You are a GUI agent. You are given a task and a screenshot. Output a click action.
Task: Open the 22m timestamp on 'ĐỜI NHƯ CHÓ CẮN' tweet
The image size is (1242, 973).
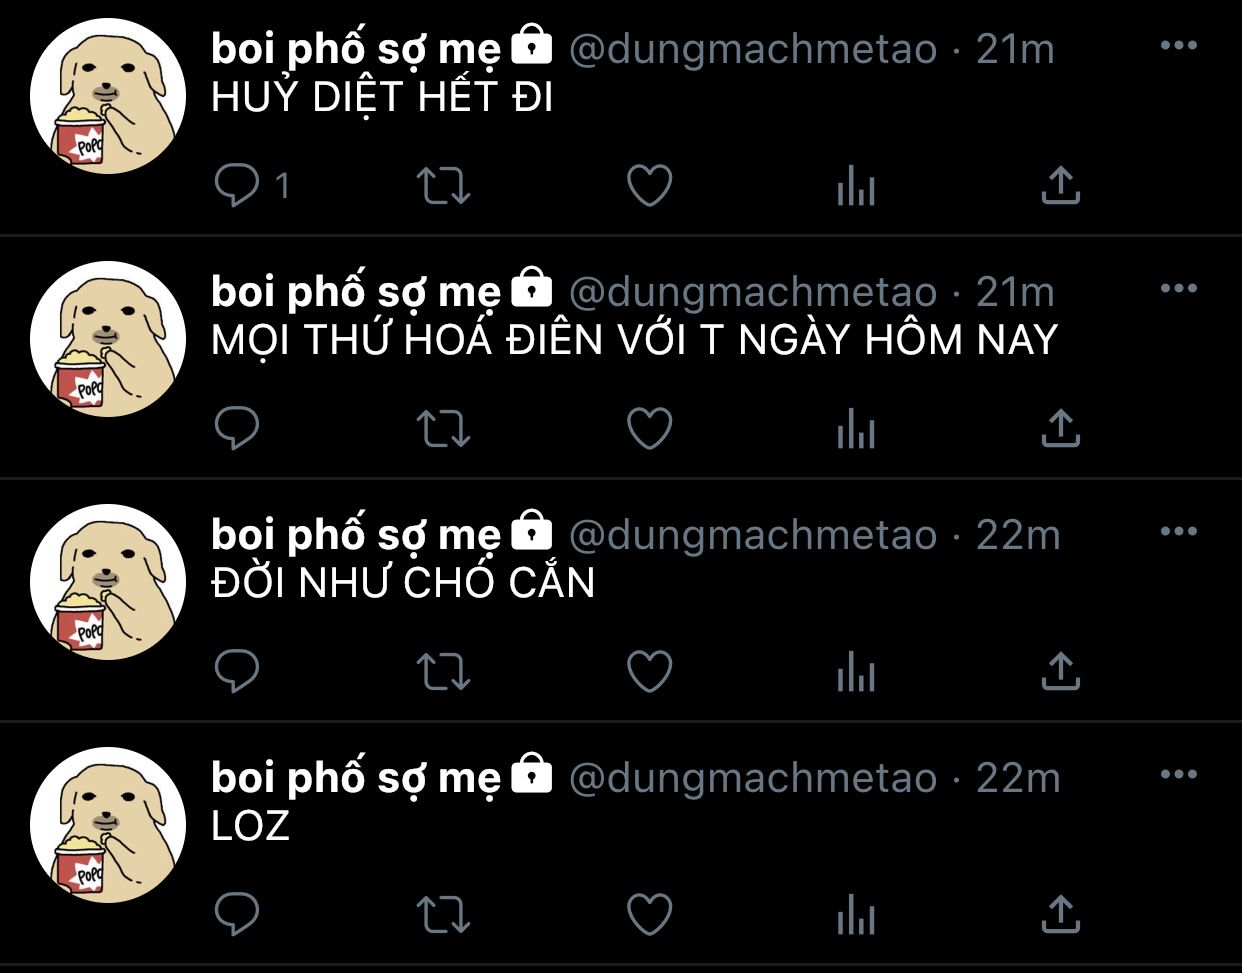pos(1018,535)
